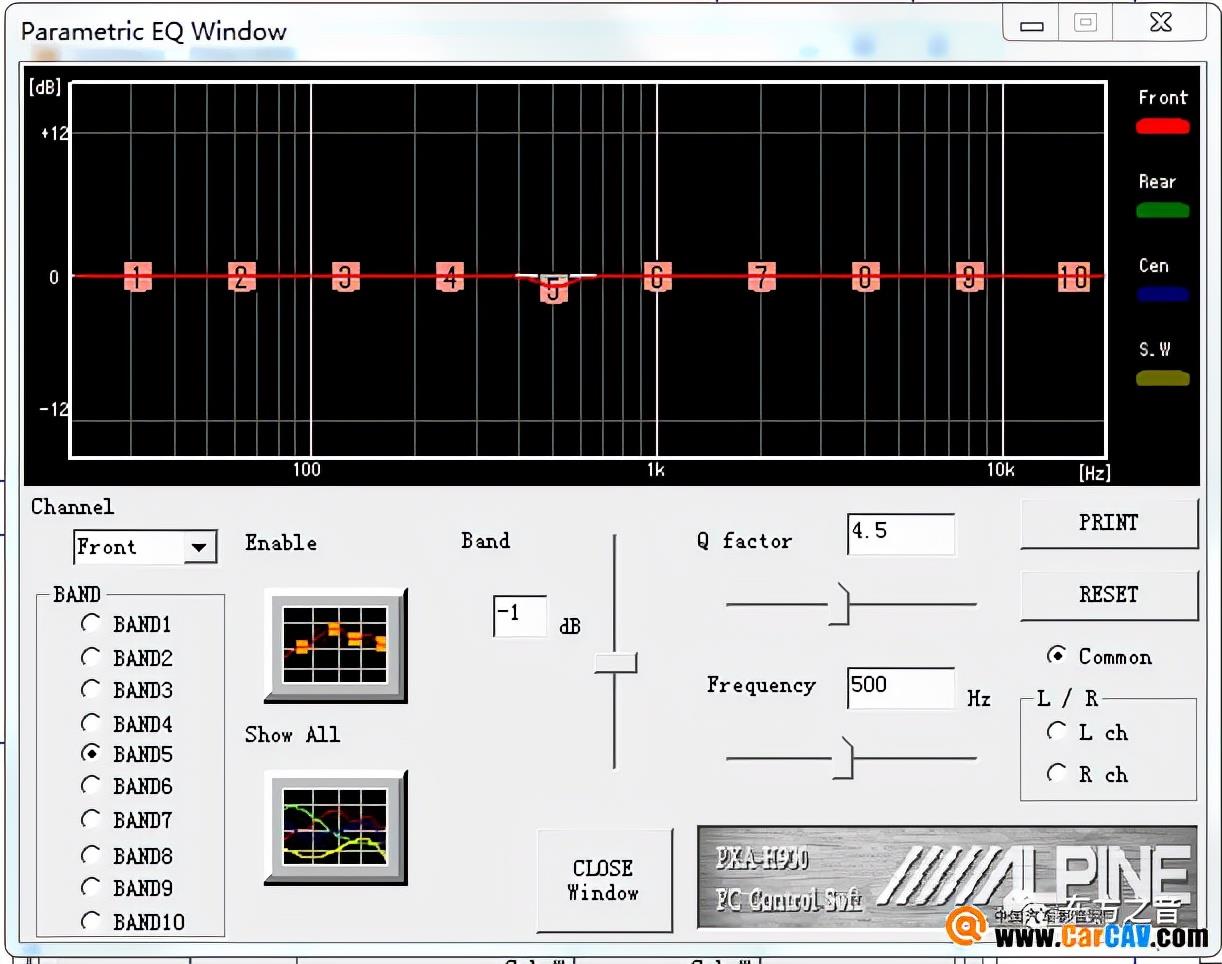Choose the BAND8 radio option
The height and width of the screenshot is (964, 1222).
click(x=92, y=855)
